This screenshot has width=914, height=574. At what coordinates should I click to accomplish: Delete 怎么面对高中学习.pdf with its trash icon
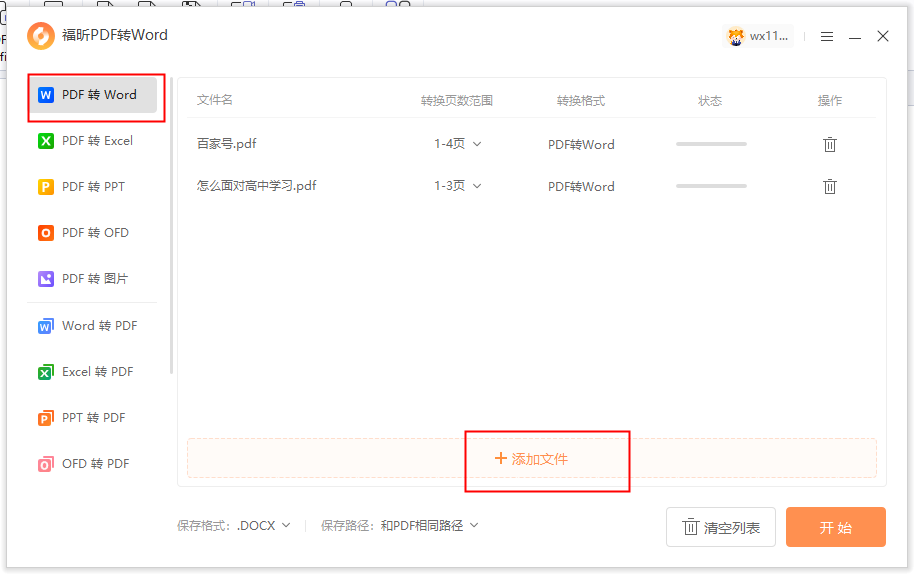(x=829, y=186)
